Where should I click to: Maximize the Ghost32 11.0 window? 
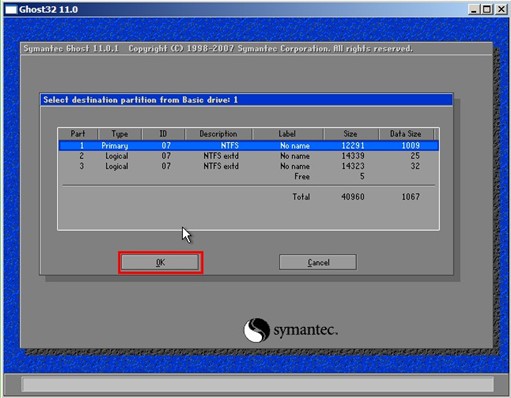(x=487, y=9)
